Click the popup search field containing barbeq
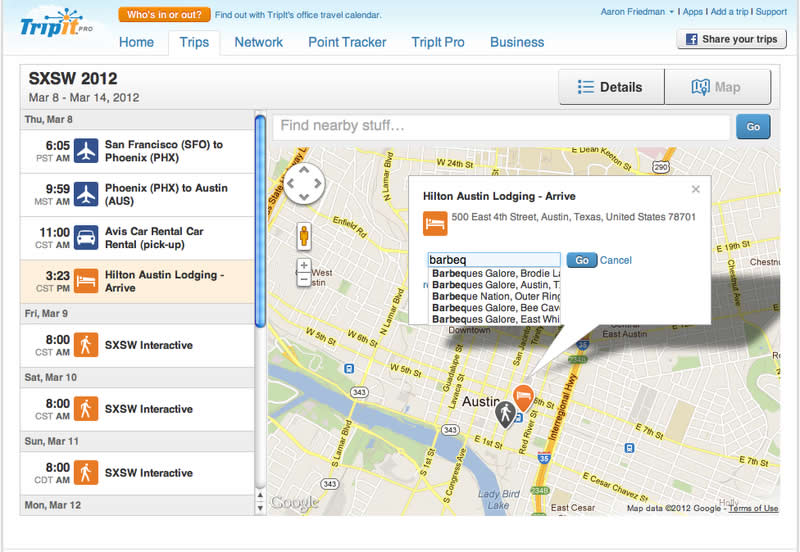 pos(493,260)
